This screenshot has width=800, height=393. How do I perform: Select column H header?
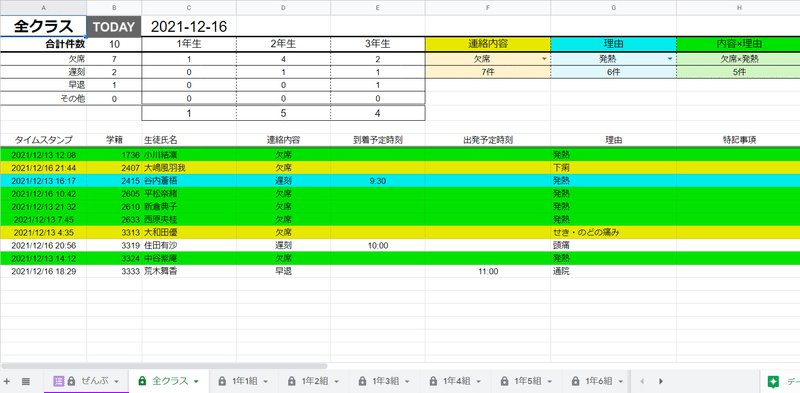(x=738, y=8)
